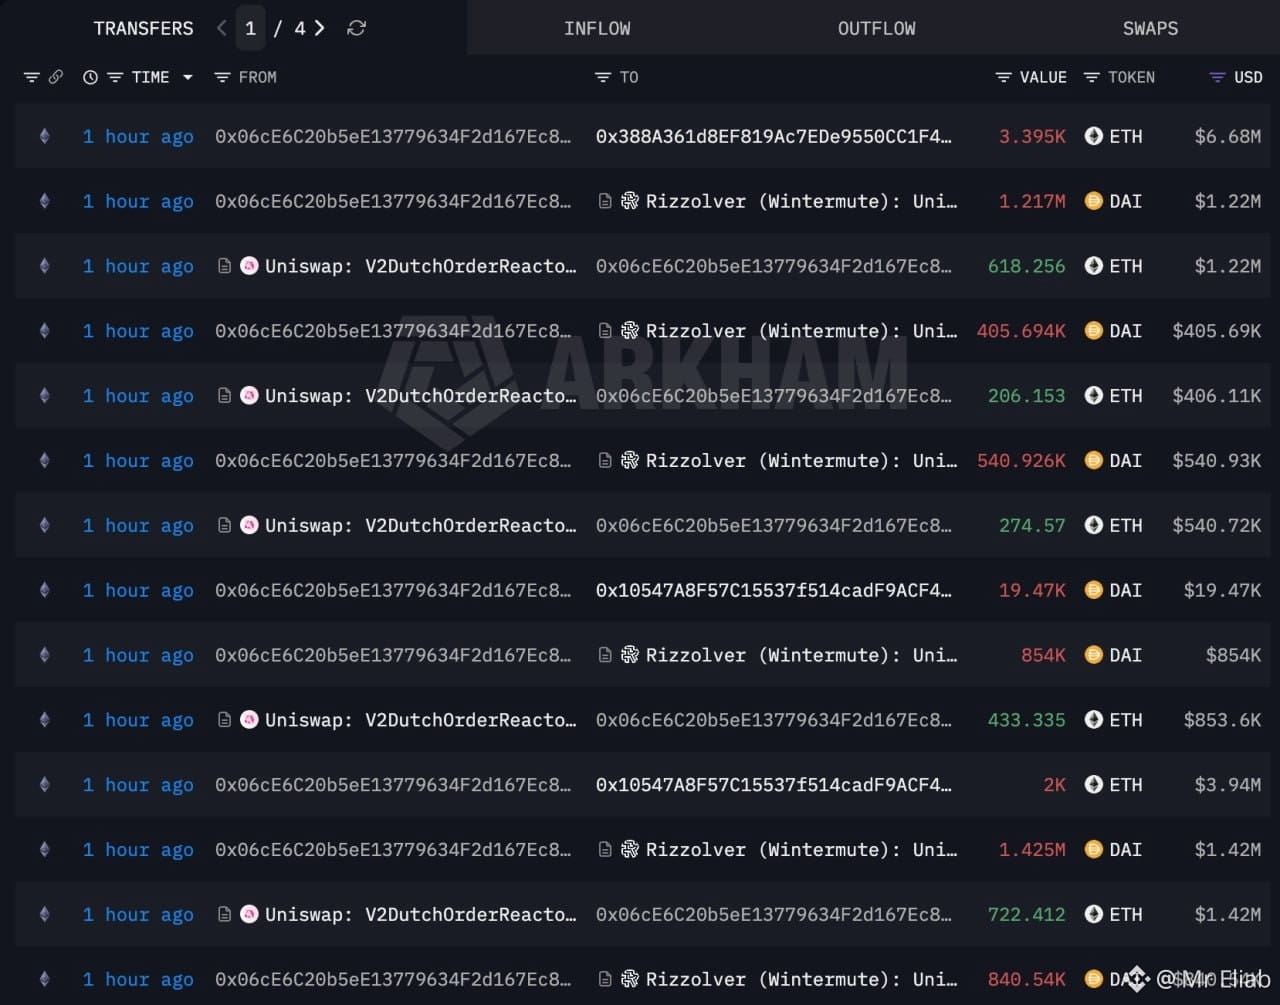Toggle the TIME column sort arrow

pos(187,77)
